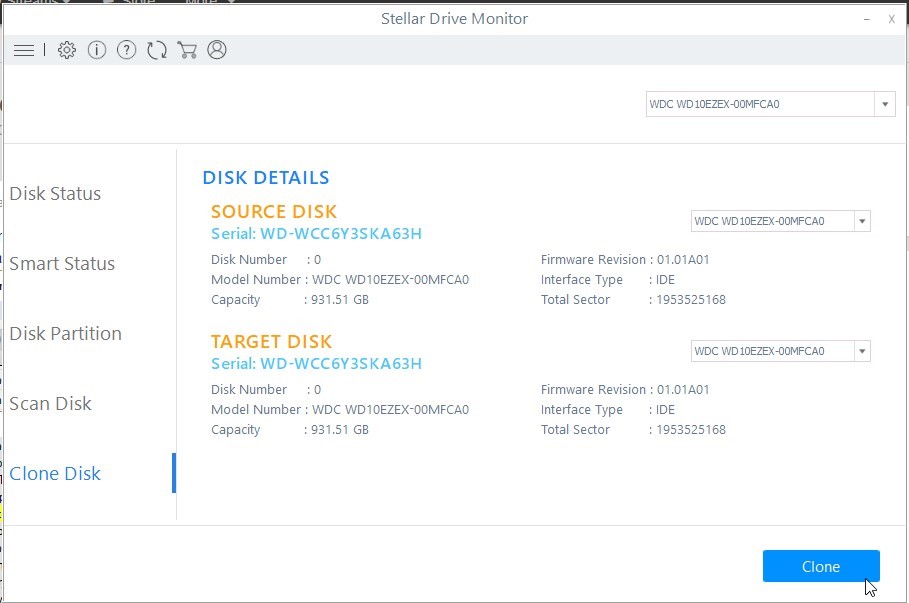The height and width of the screenshot is (603, 909).
Task: Open help via question mark icon
Action: pos(126,50)
